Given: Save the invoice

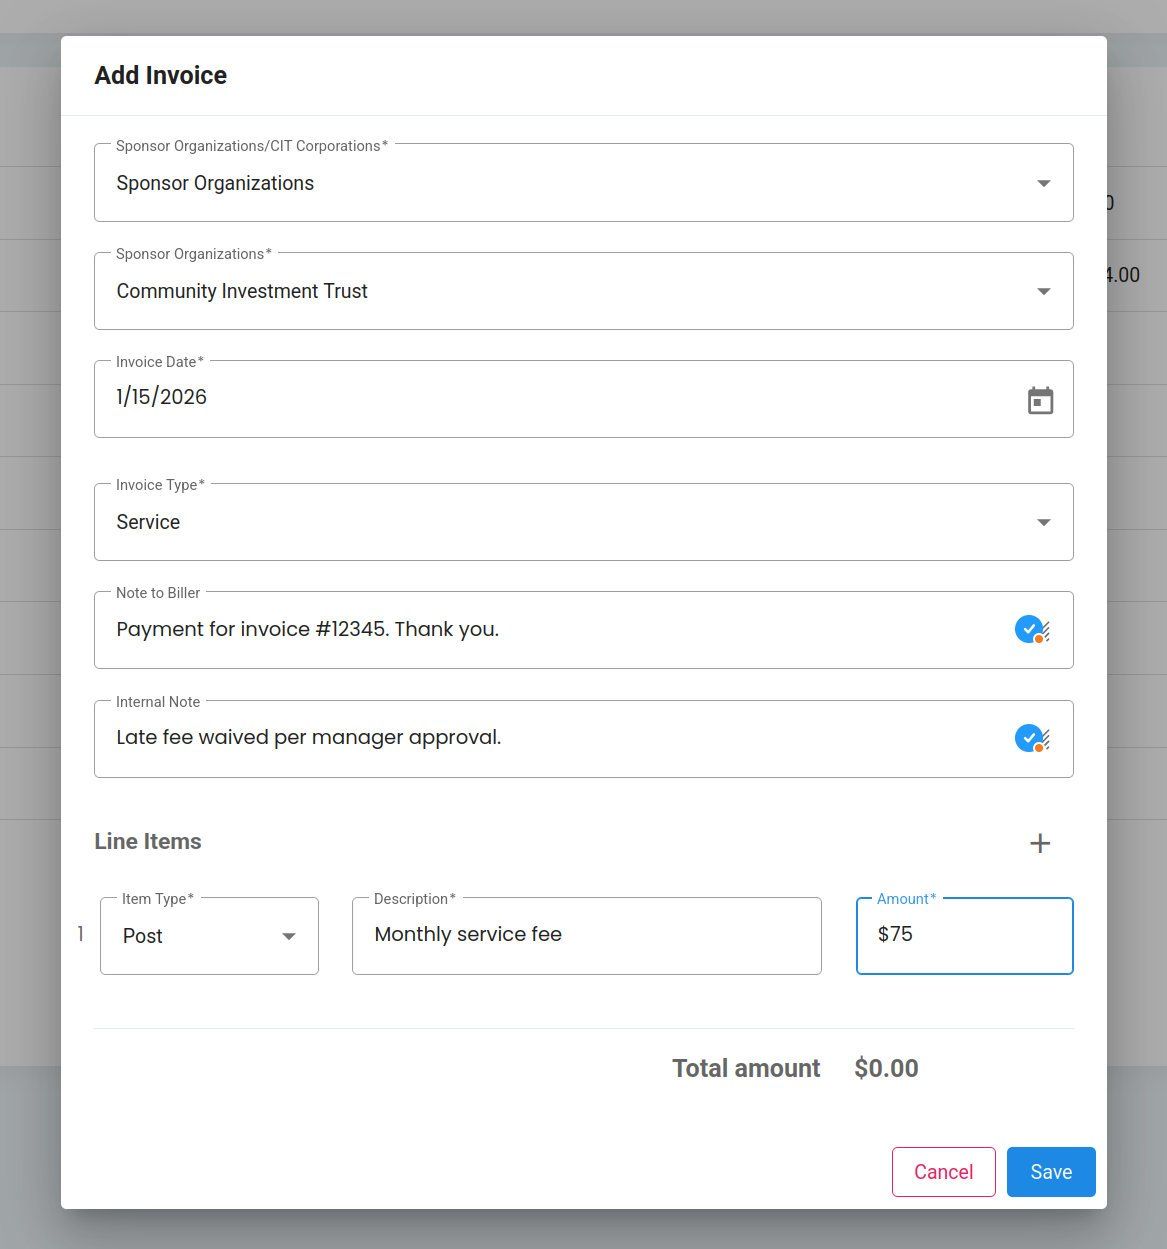Looking at the screenshot, I should pos(1050,1172).
